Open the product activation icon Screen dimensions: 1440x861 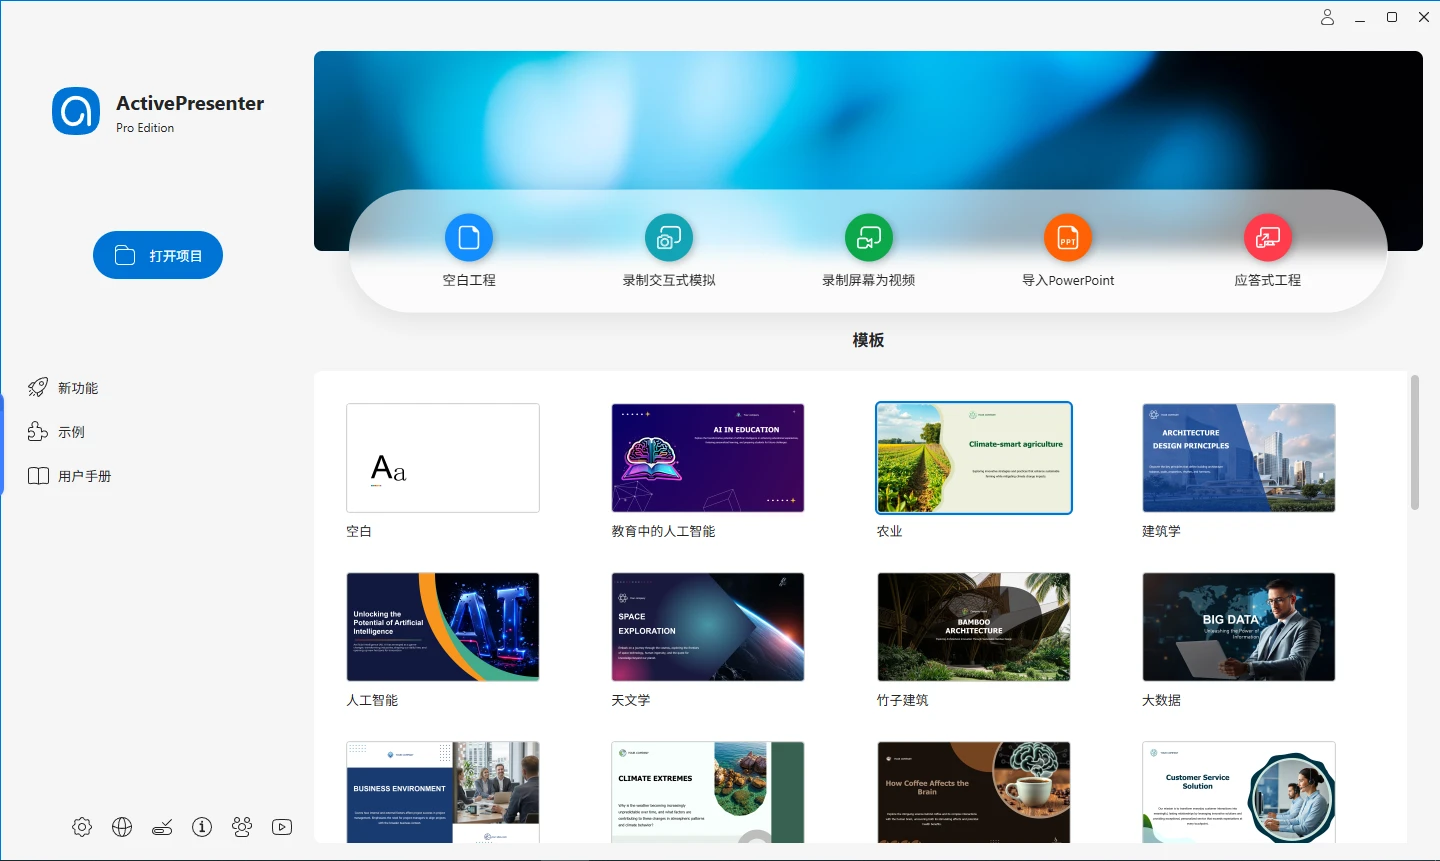pos(161,827)
